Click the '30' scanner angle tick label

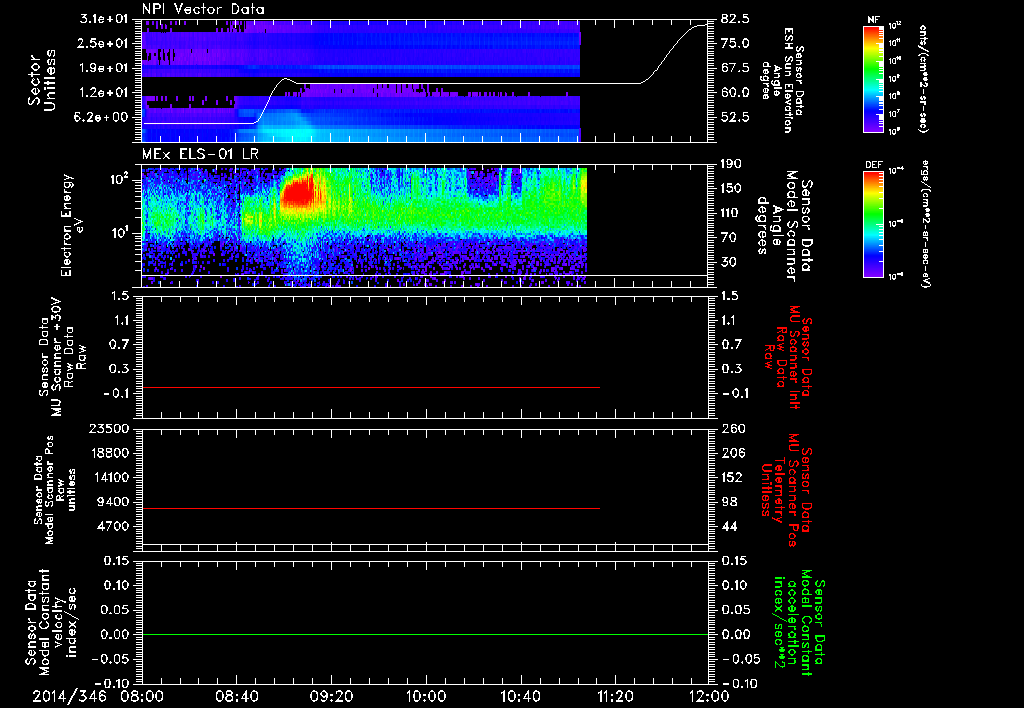click(x=728, y=262)
